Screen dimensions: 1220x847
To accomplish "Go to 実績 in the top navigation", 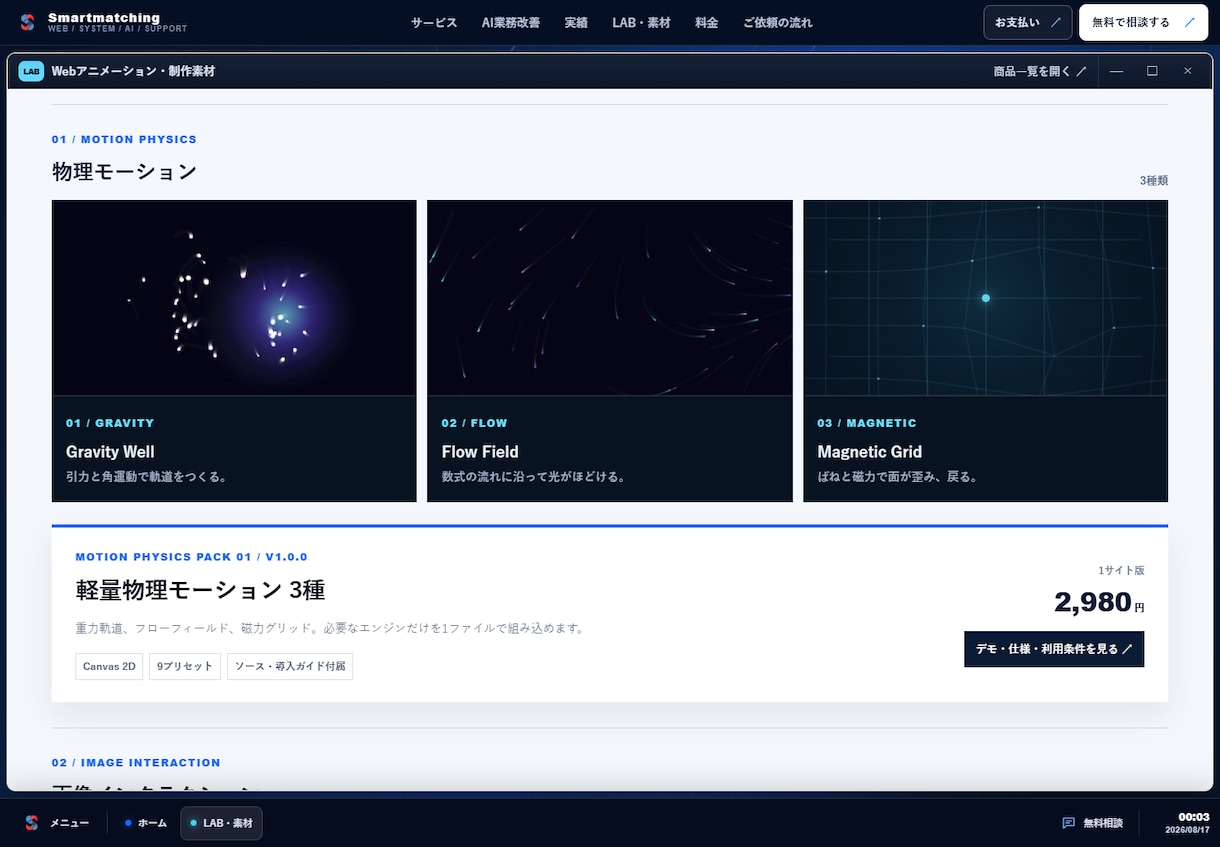I will [576, 22].
